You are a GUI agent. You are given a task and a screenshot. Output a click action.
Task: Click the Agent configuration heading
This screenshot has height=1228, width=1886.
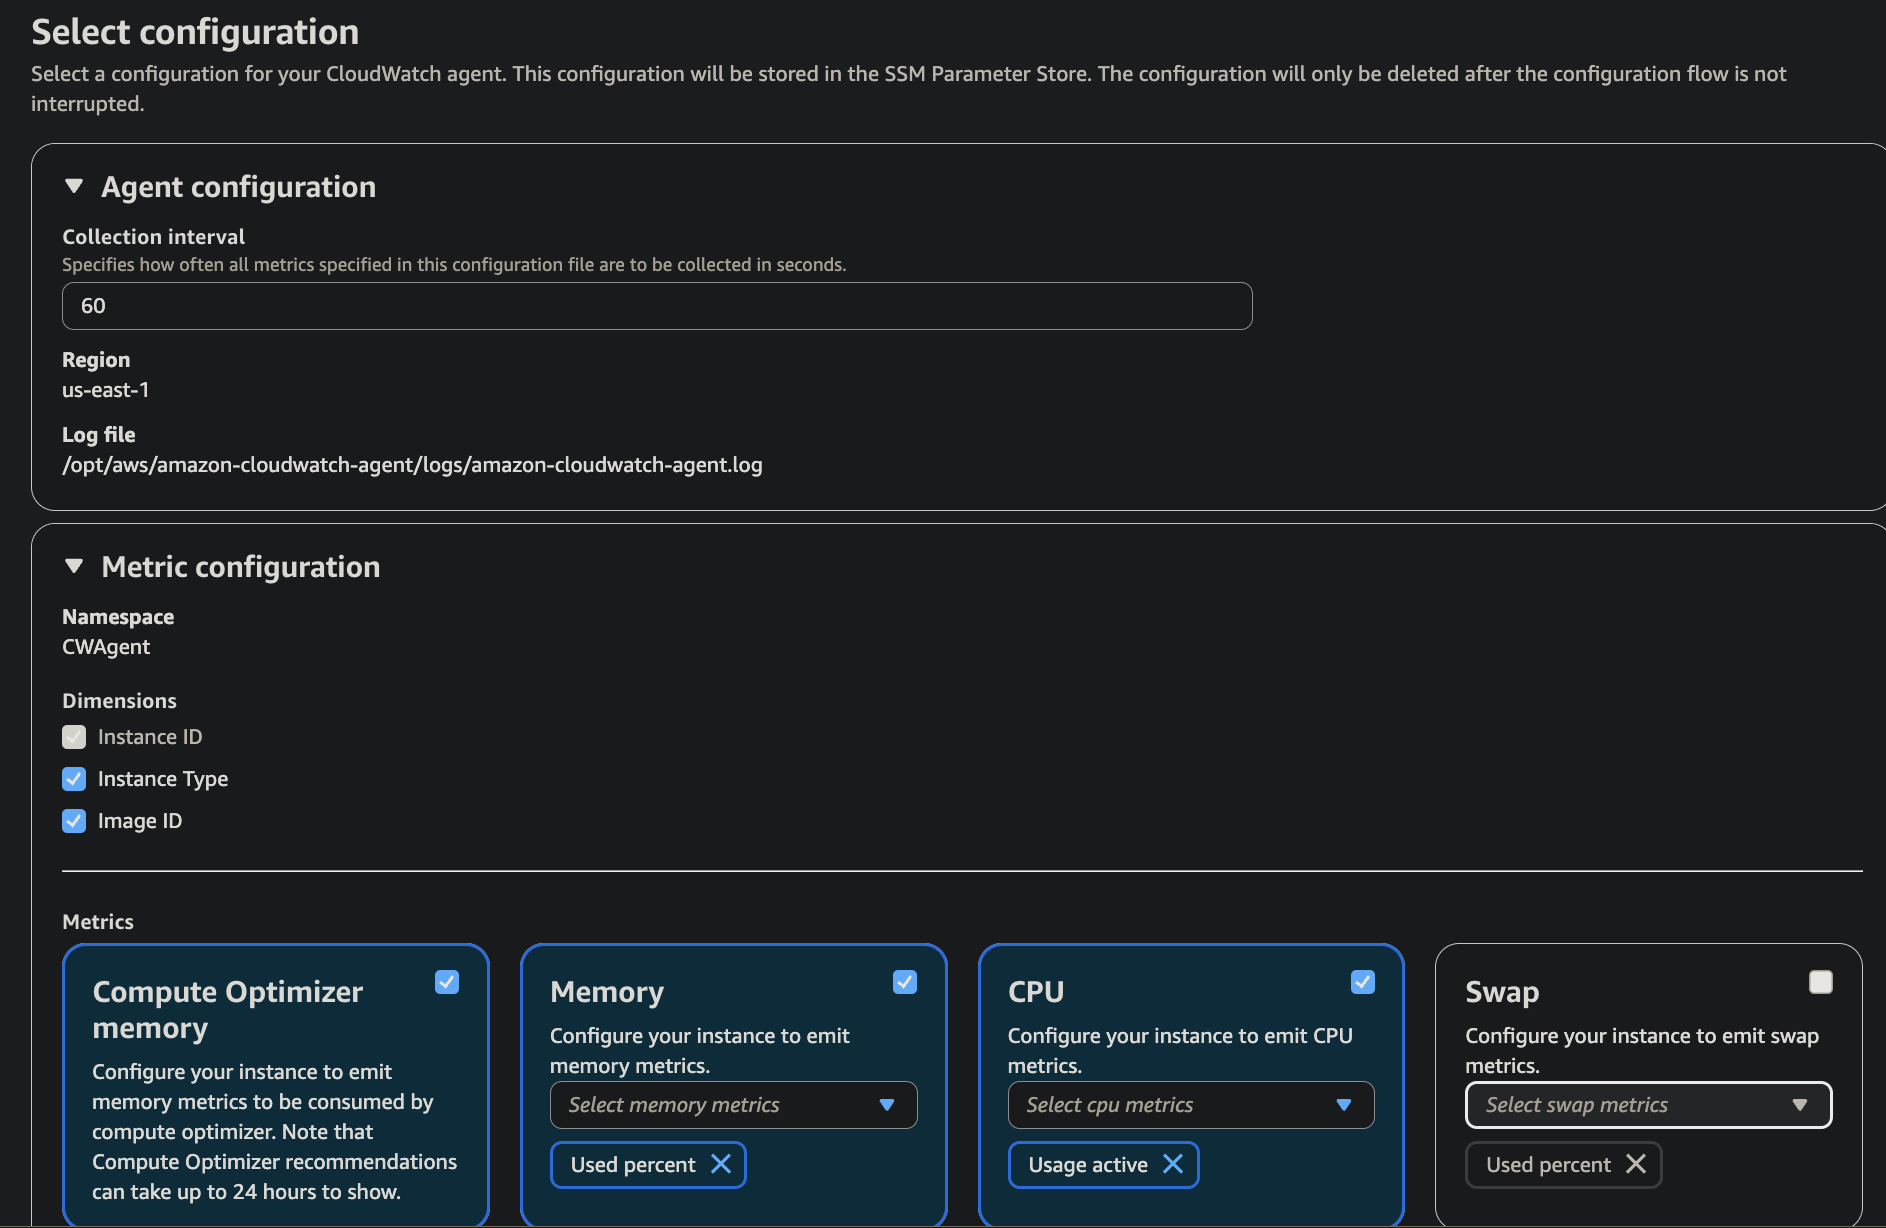coord(238,187)
